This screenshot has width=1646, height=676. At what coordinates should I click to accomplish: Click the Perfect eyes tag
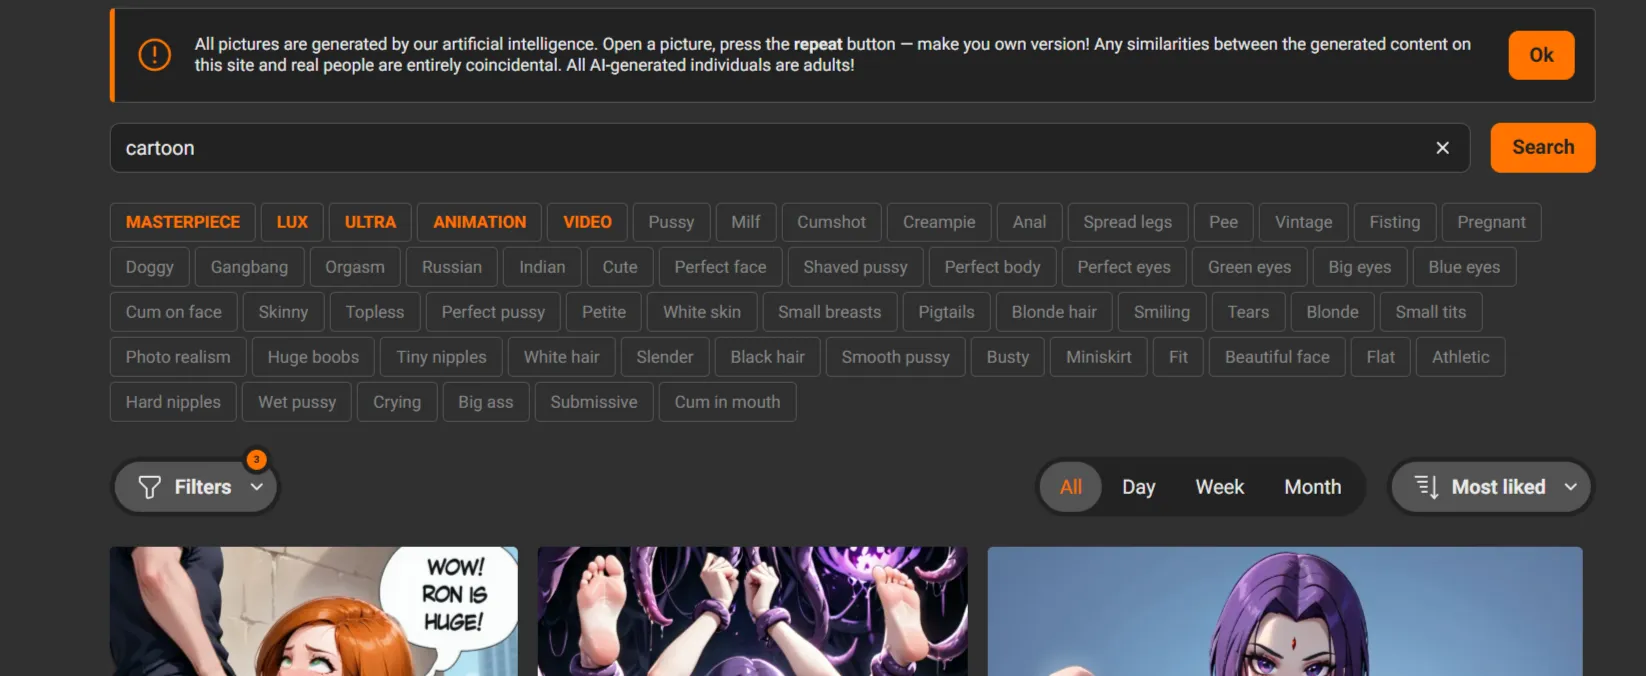tap(1123, 267)
